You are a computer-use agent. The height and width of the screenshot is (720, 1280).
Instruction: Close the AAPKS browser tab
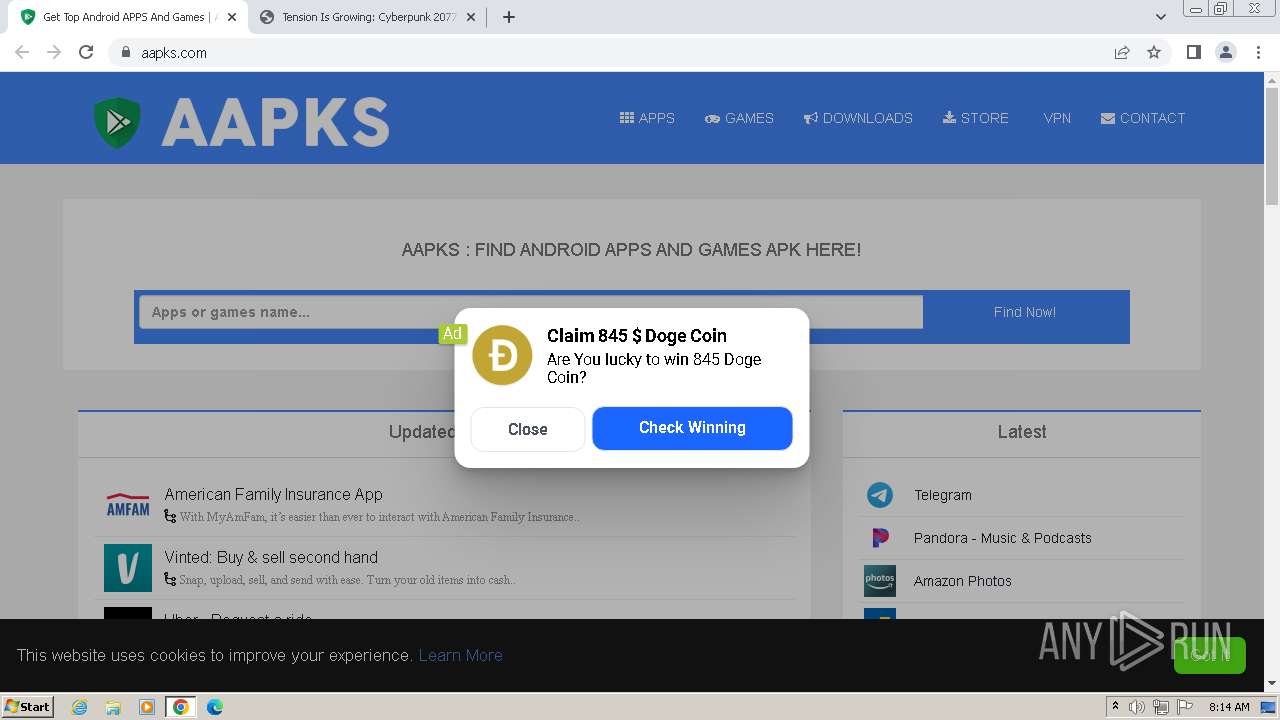click(232, 17)
